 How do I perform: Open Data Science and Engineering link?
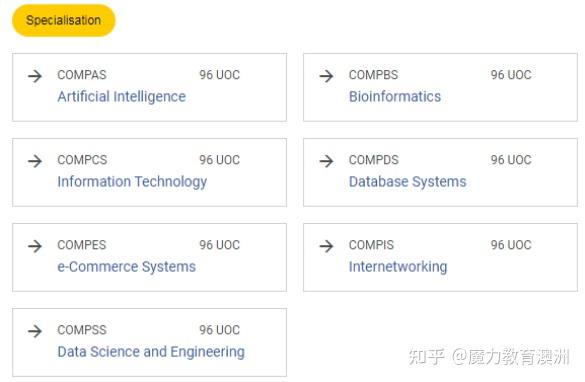point(151,352)
